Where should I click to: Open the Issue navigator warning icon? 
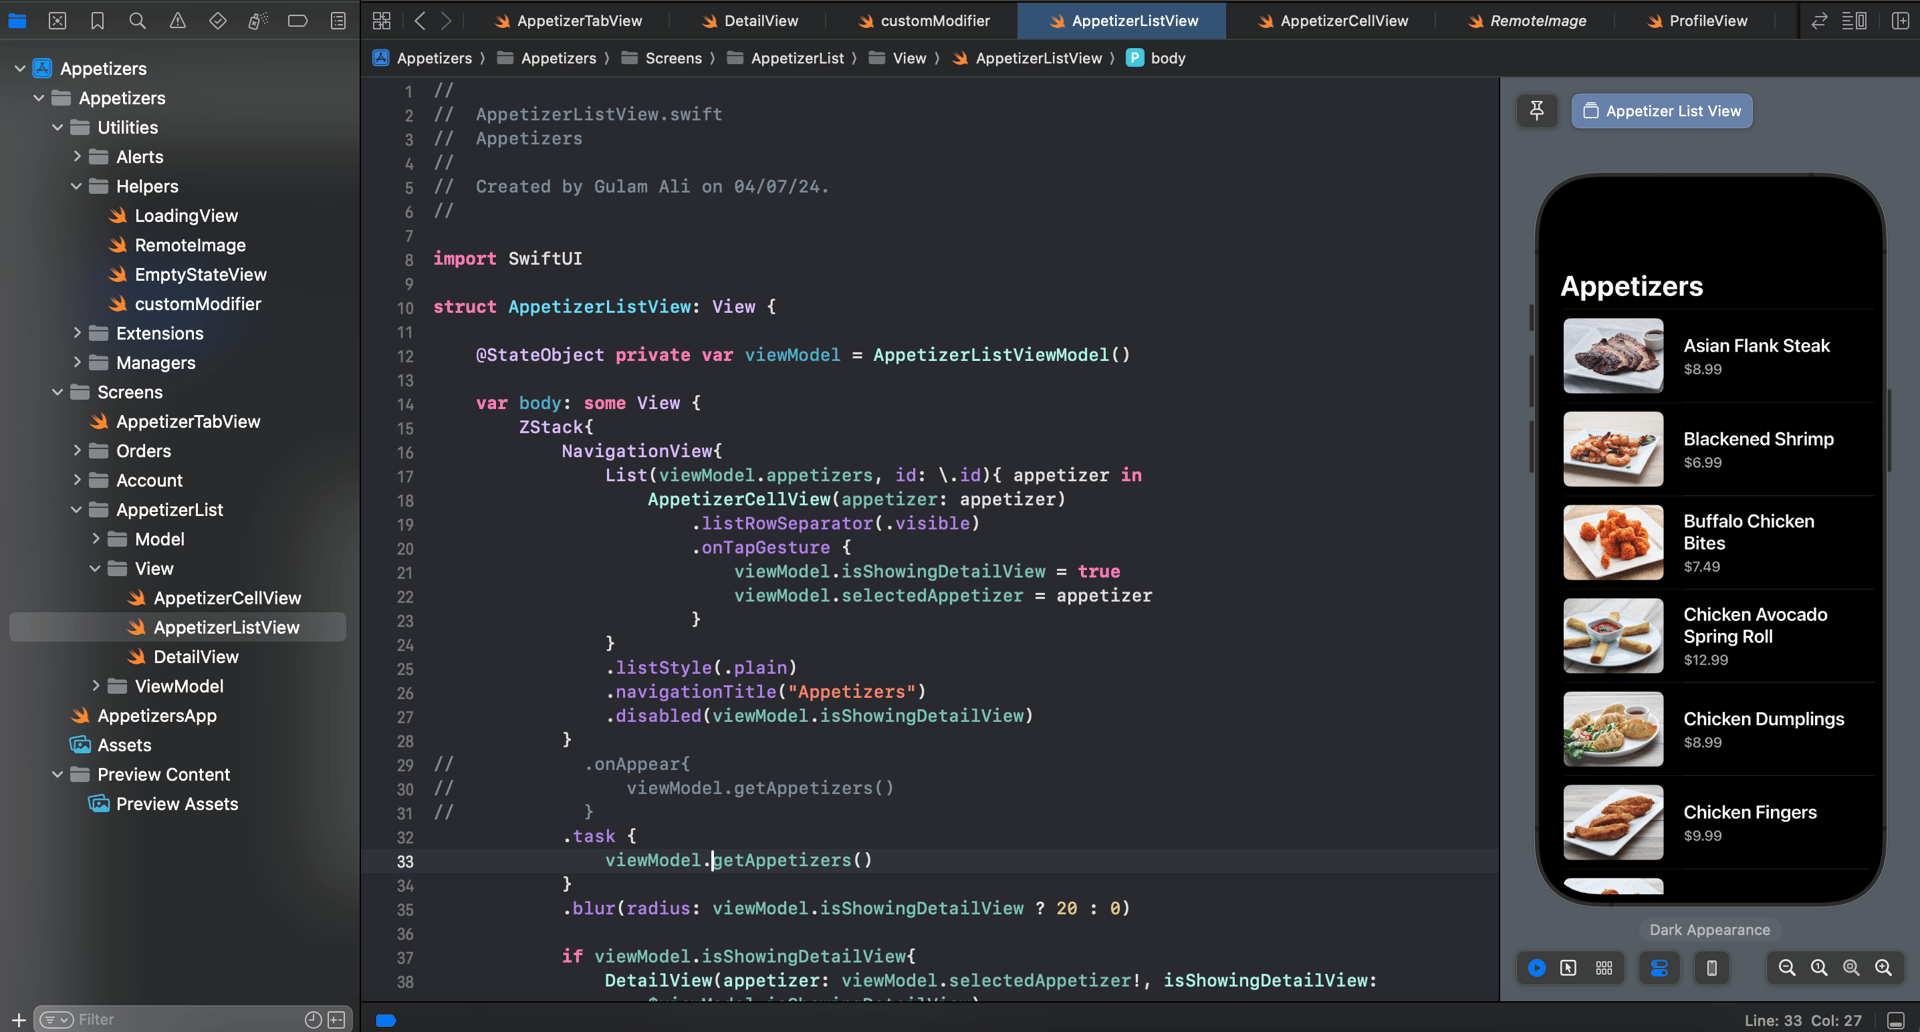[x=177, y=20]
